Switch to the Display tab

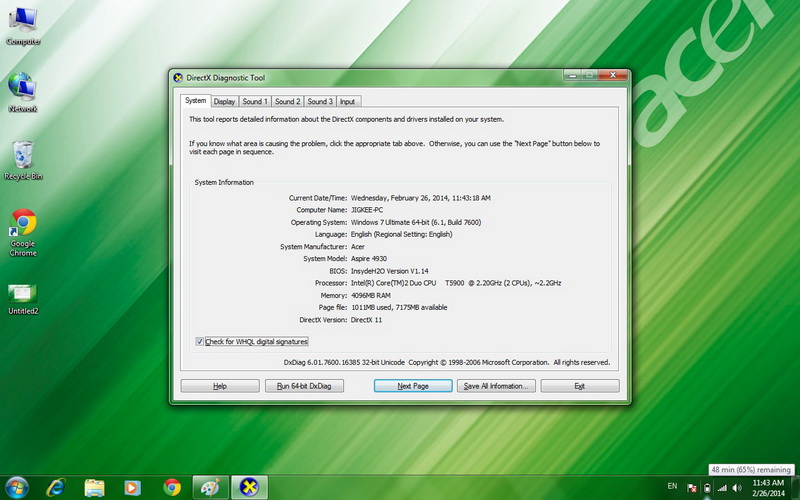[x=224, y=102]
